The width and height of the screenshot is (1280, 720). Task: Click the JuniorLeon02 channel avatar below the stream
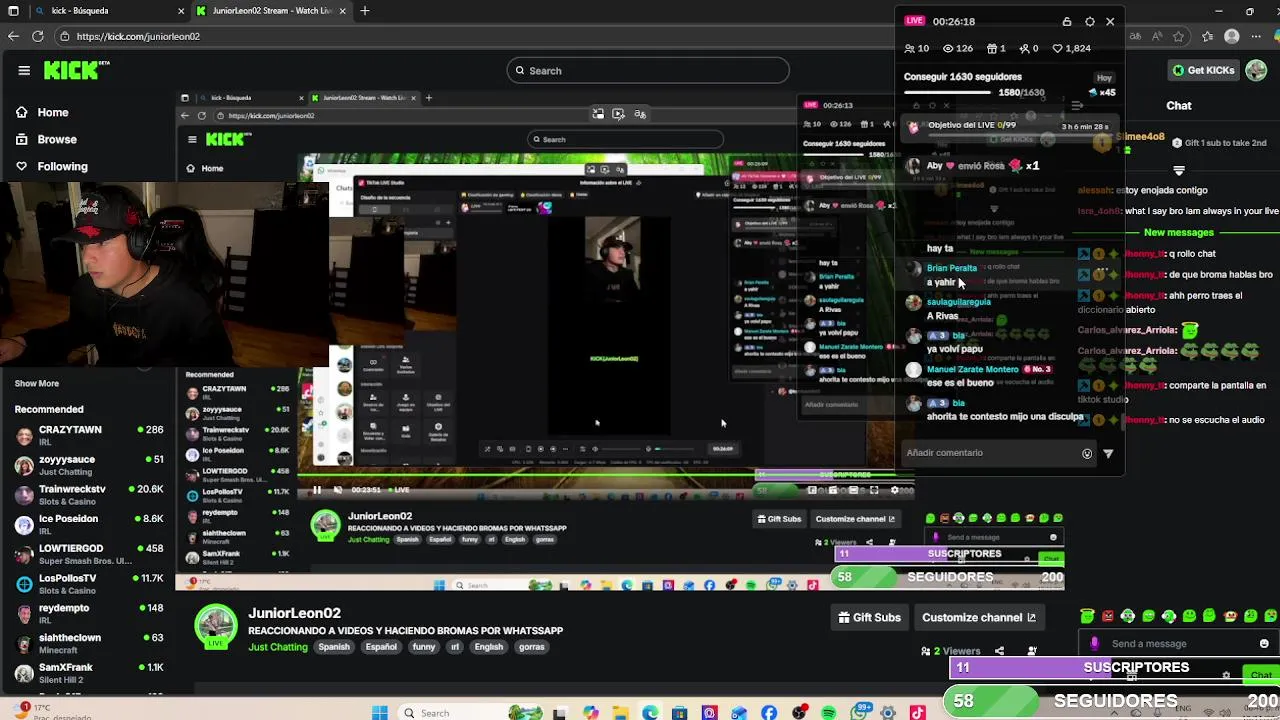click(x=215, y=627)
